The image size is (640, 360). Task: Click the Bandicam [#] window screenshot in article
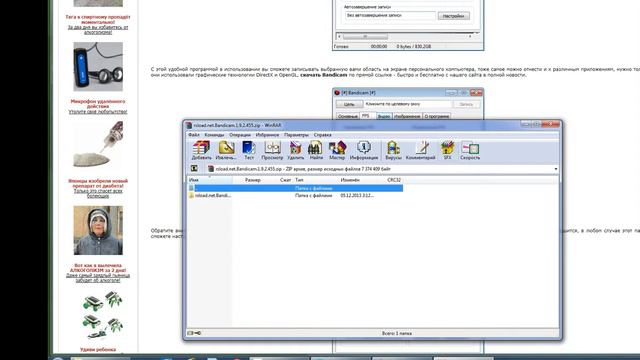click(x=408, y=104)
